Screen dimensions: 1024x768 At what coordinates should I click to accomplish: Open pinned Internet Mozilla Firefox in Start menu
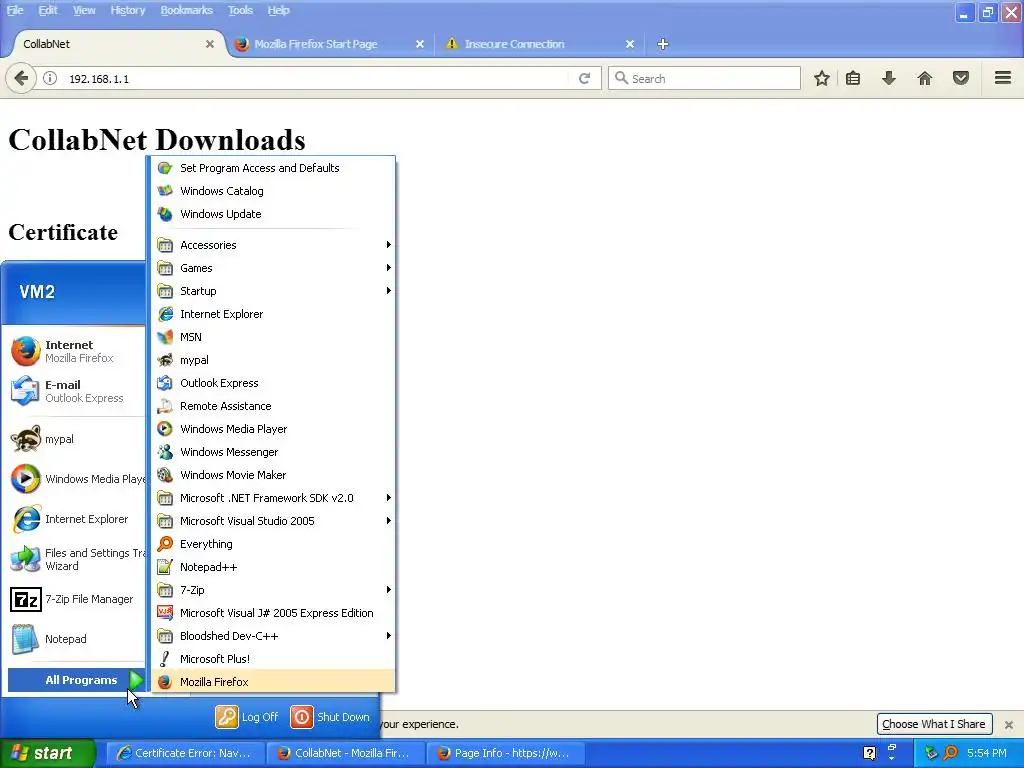[76, 351]
